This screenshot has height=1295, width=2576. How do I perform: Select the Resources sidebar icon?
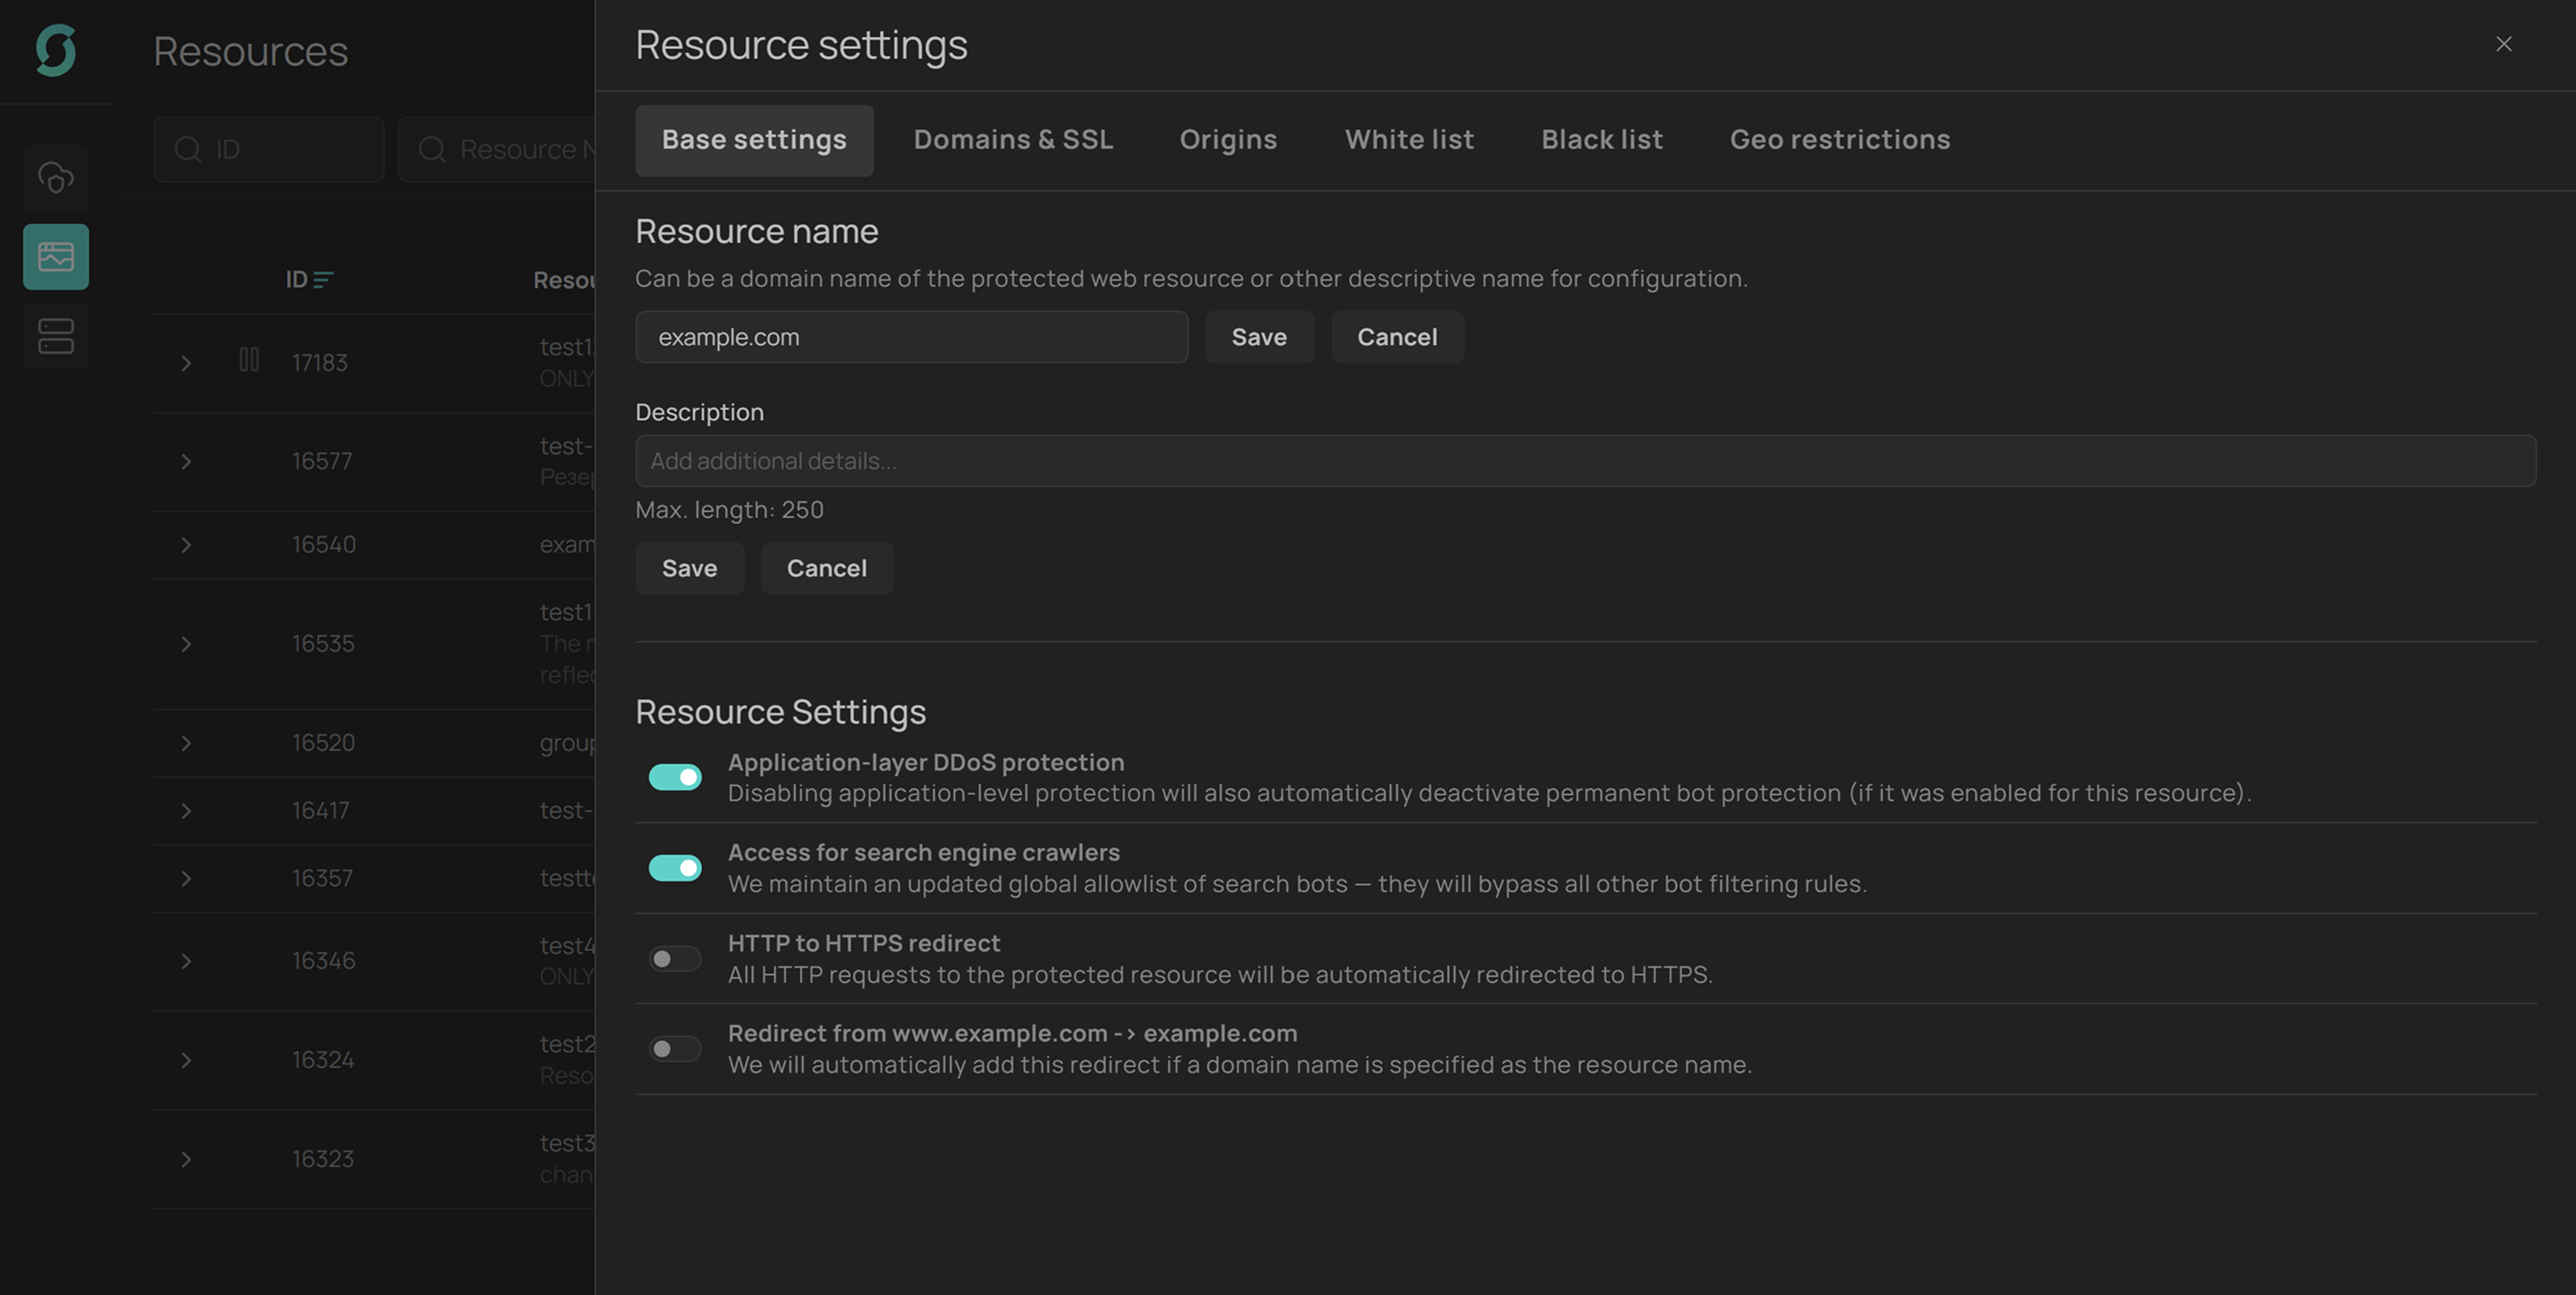pos(55,257)
